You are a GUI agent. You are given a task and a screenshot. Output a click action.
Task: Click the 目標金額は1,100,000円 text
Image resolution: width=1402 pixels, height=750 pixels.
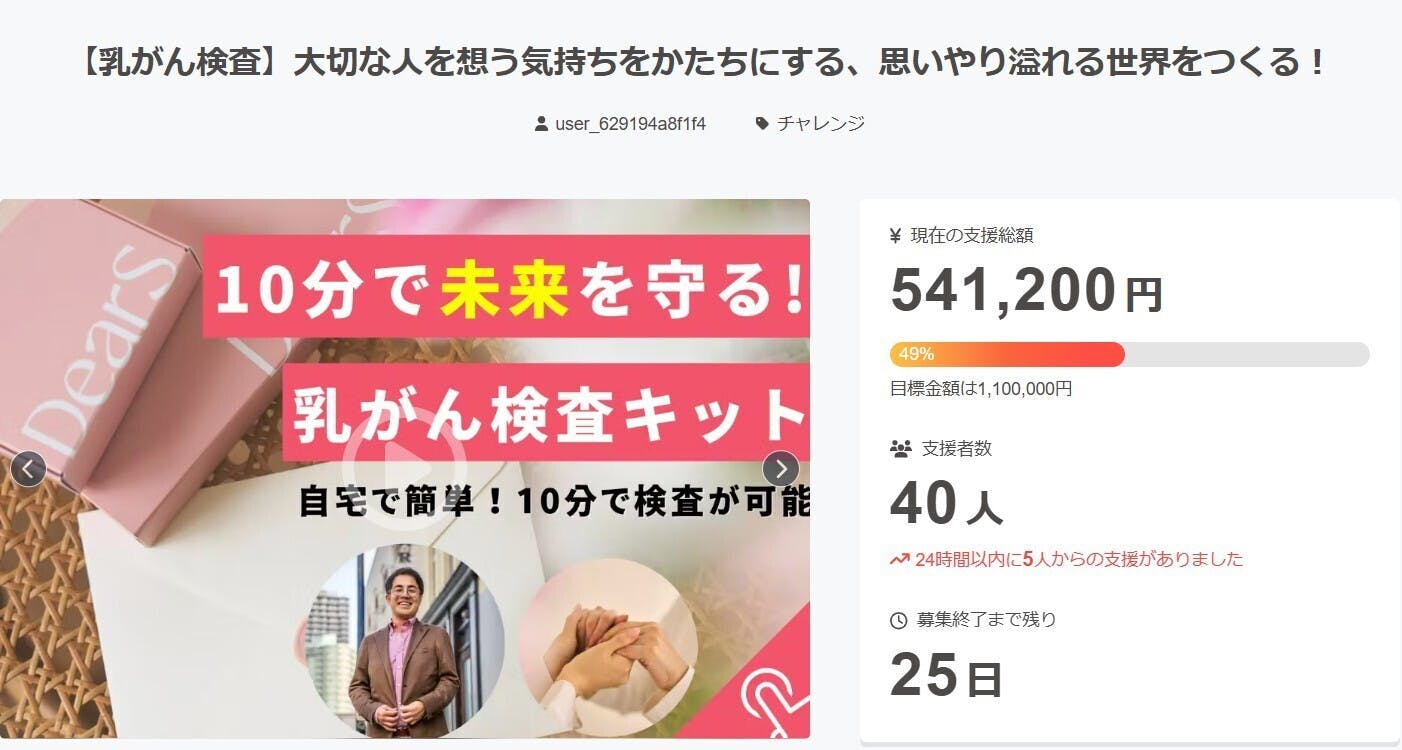(981, 388)
